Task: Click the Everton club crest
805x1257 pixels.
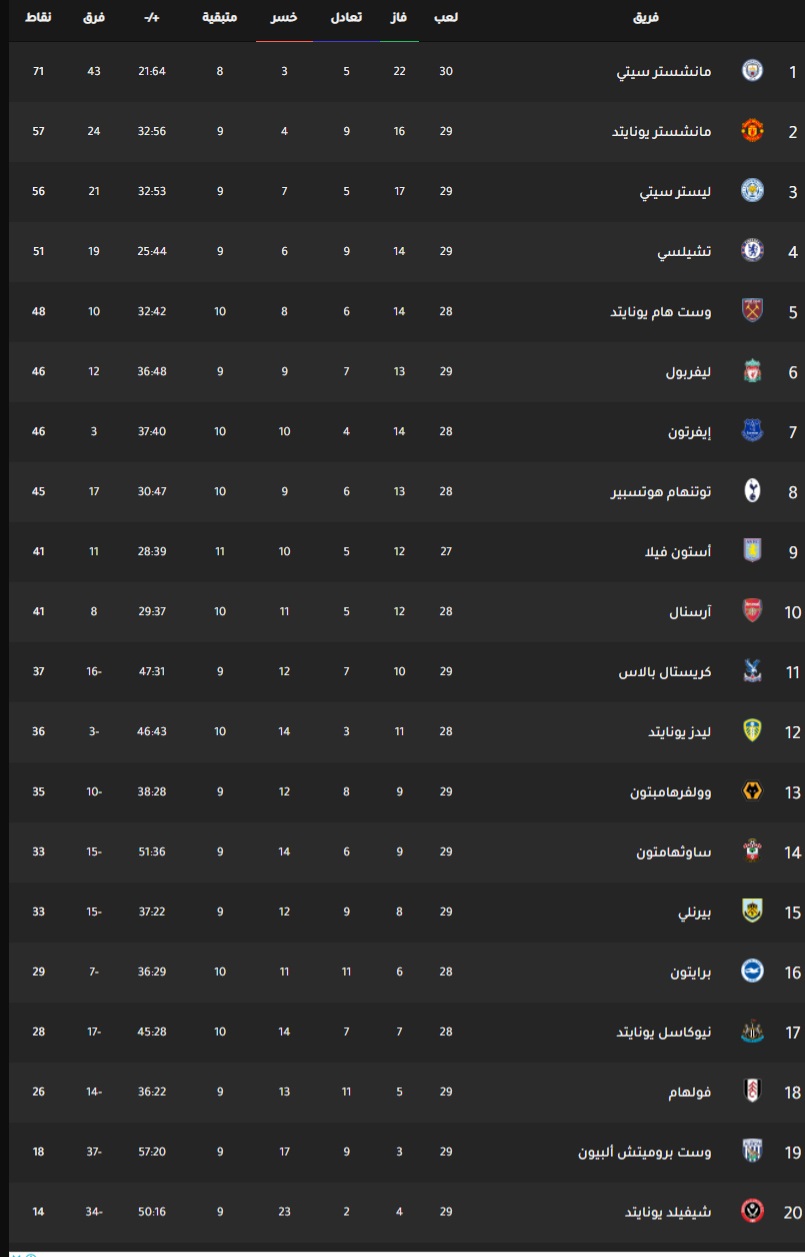Action: (x=752, y=431)
